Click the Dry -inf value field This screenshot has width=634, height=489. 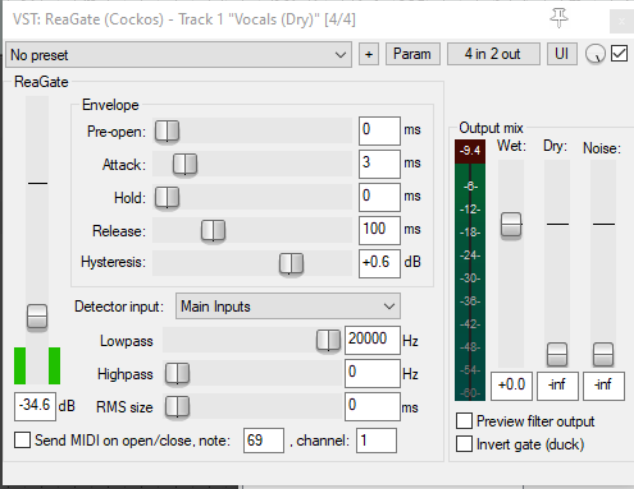558,386
